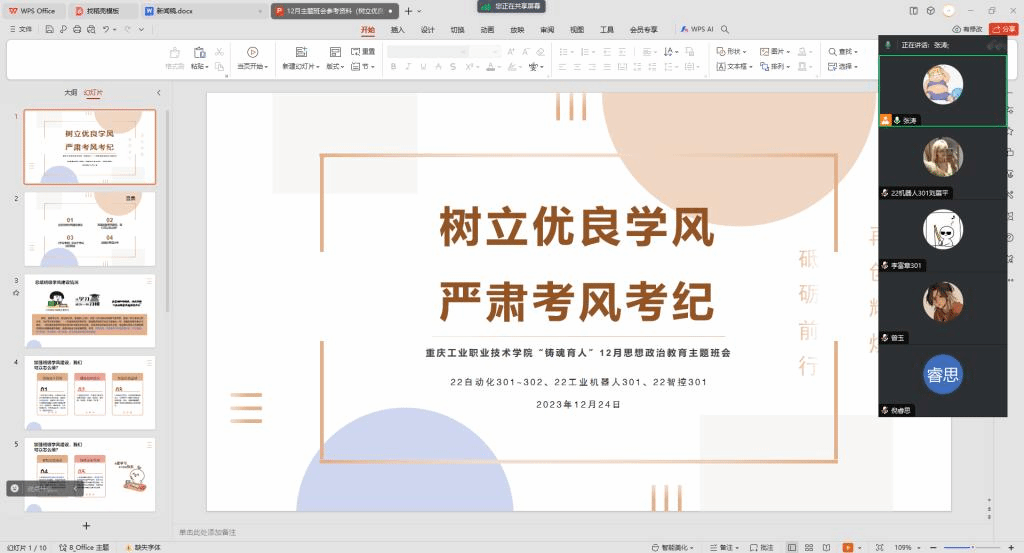Screen dimensions: 1024x553
Task: Click the Reset (重置) slide button
Action: click(363, 52)
